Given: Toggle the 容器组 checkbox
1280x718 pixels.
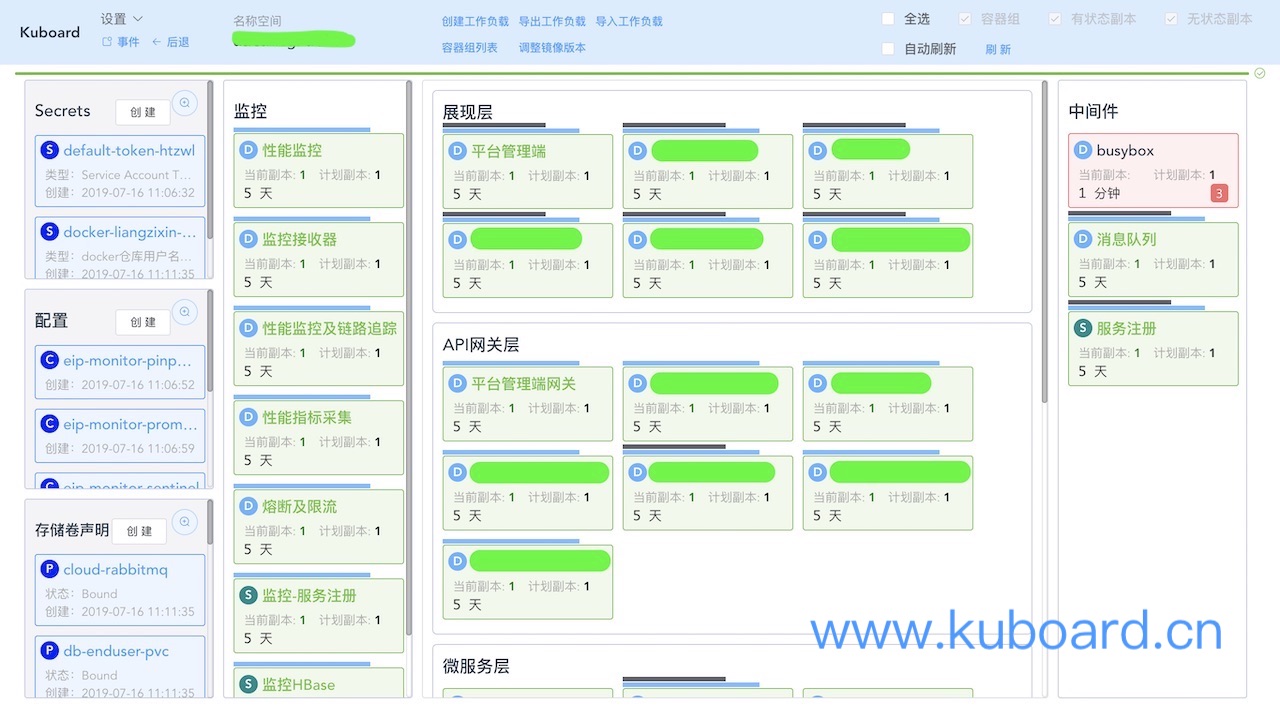Looking at the screenshot, I should tap(965, 19).
